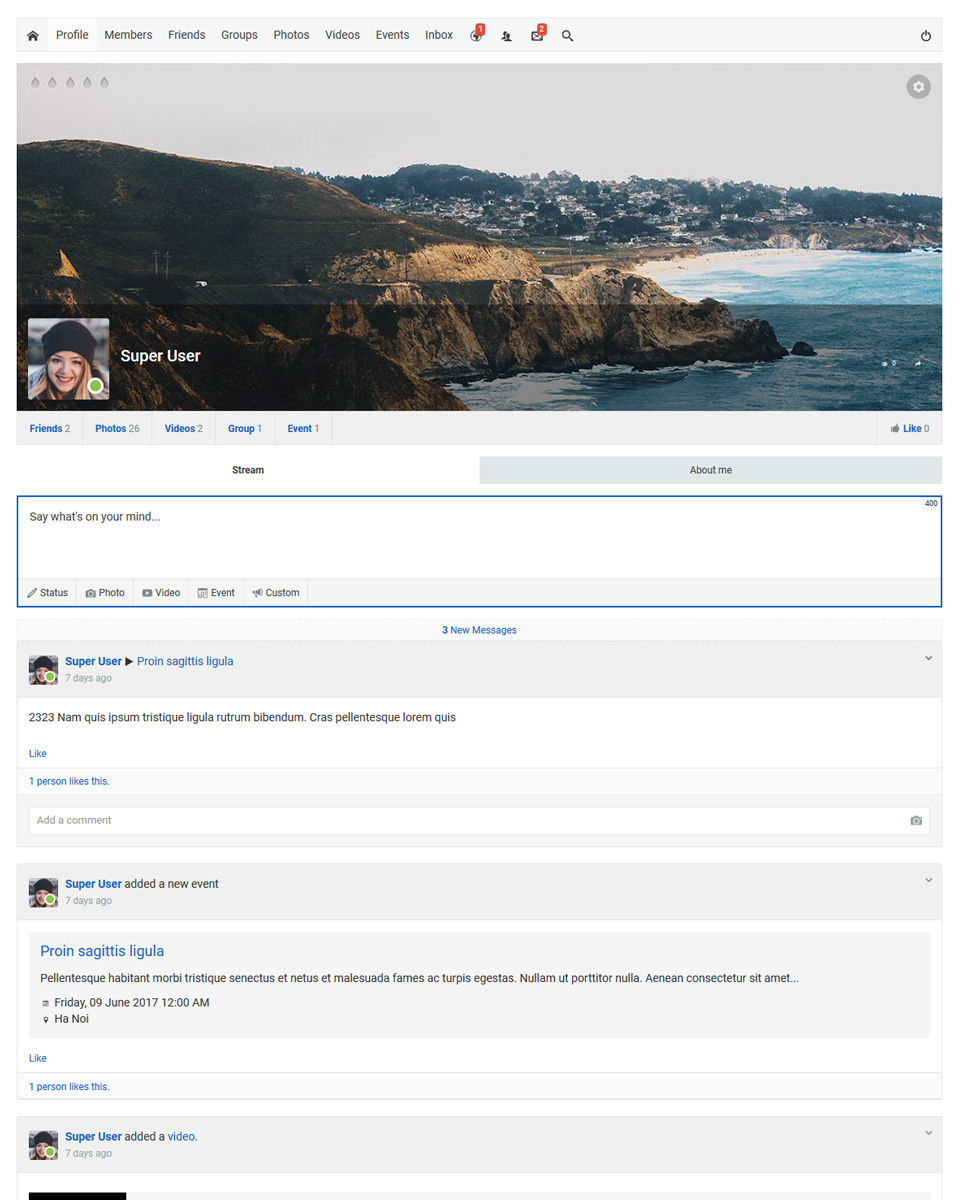
Task: Click the profile views eye icon
Action: coord(885,364)
